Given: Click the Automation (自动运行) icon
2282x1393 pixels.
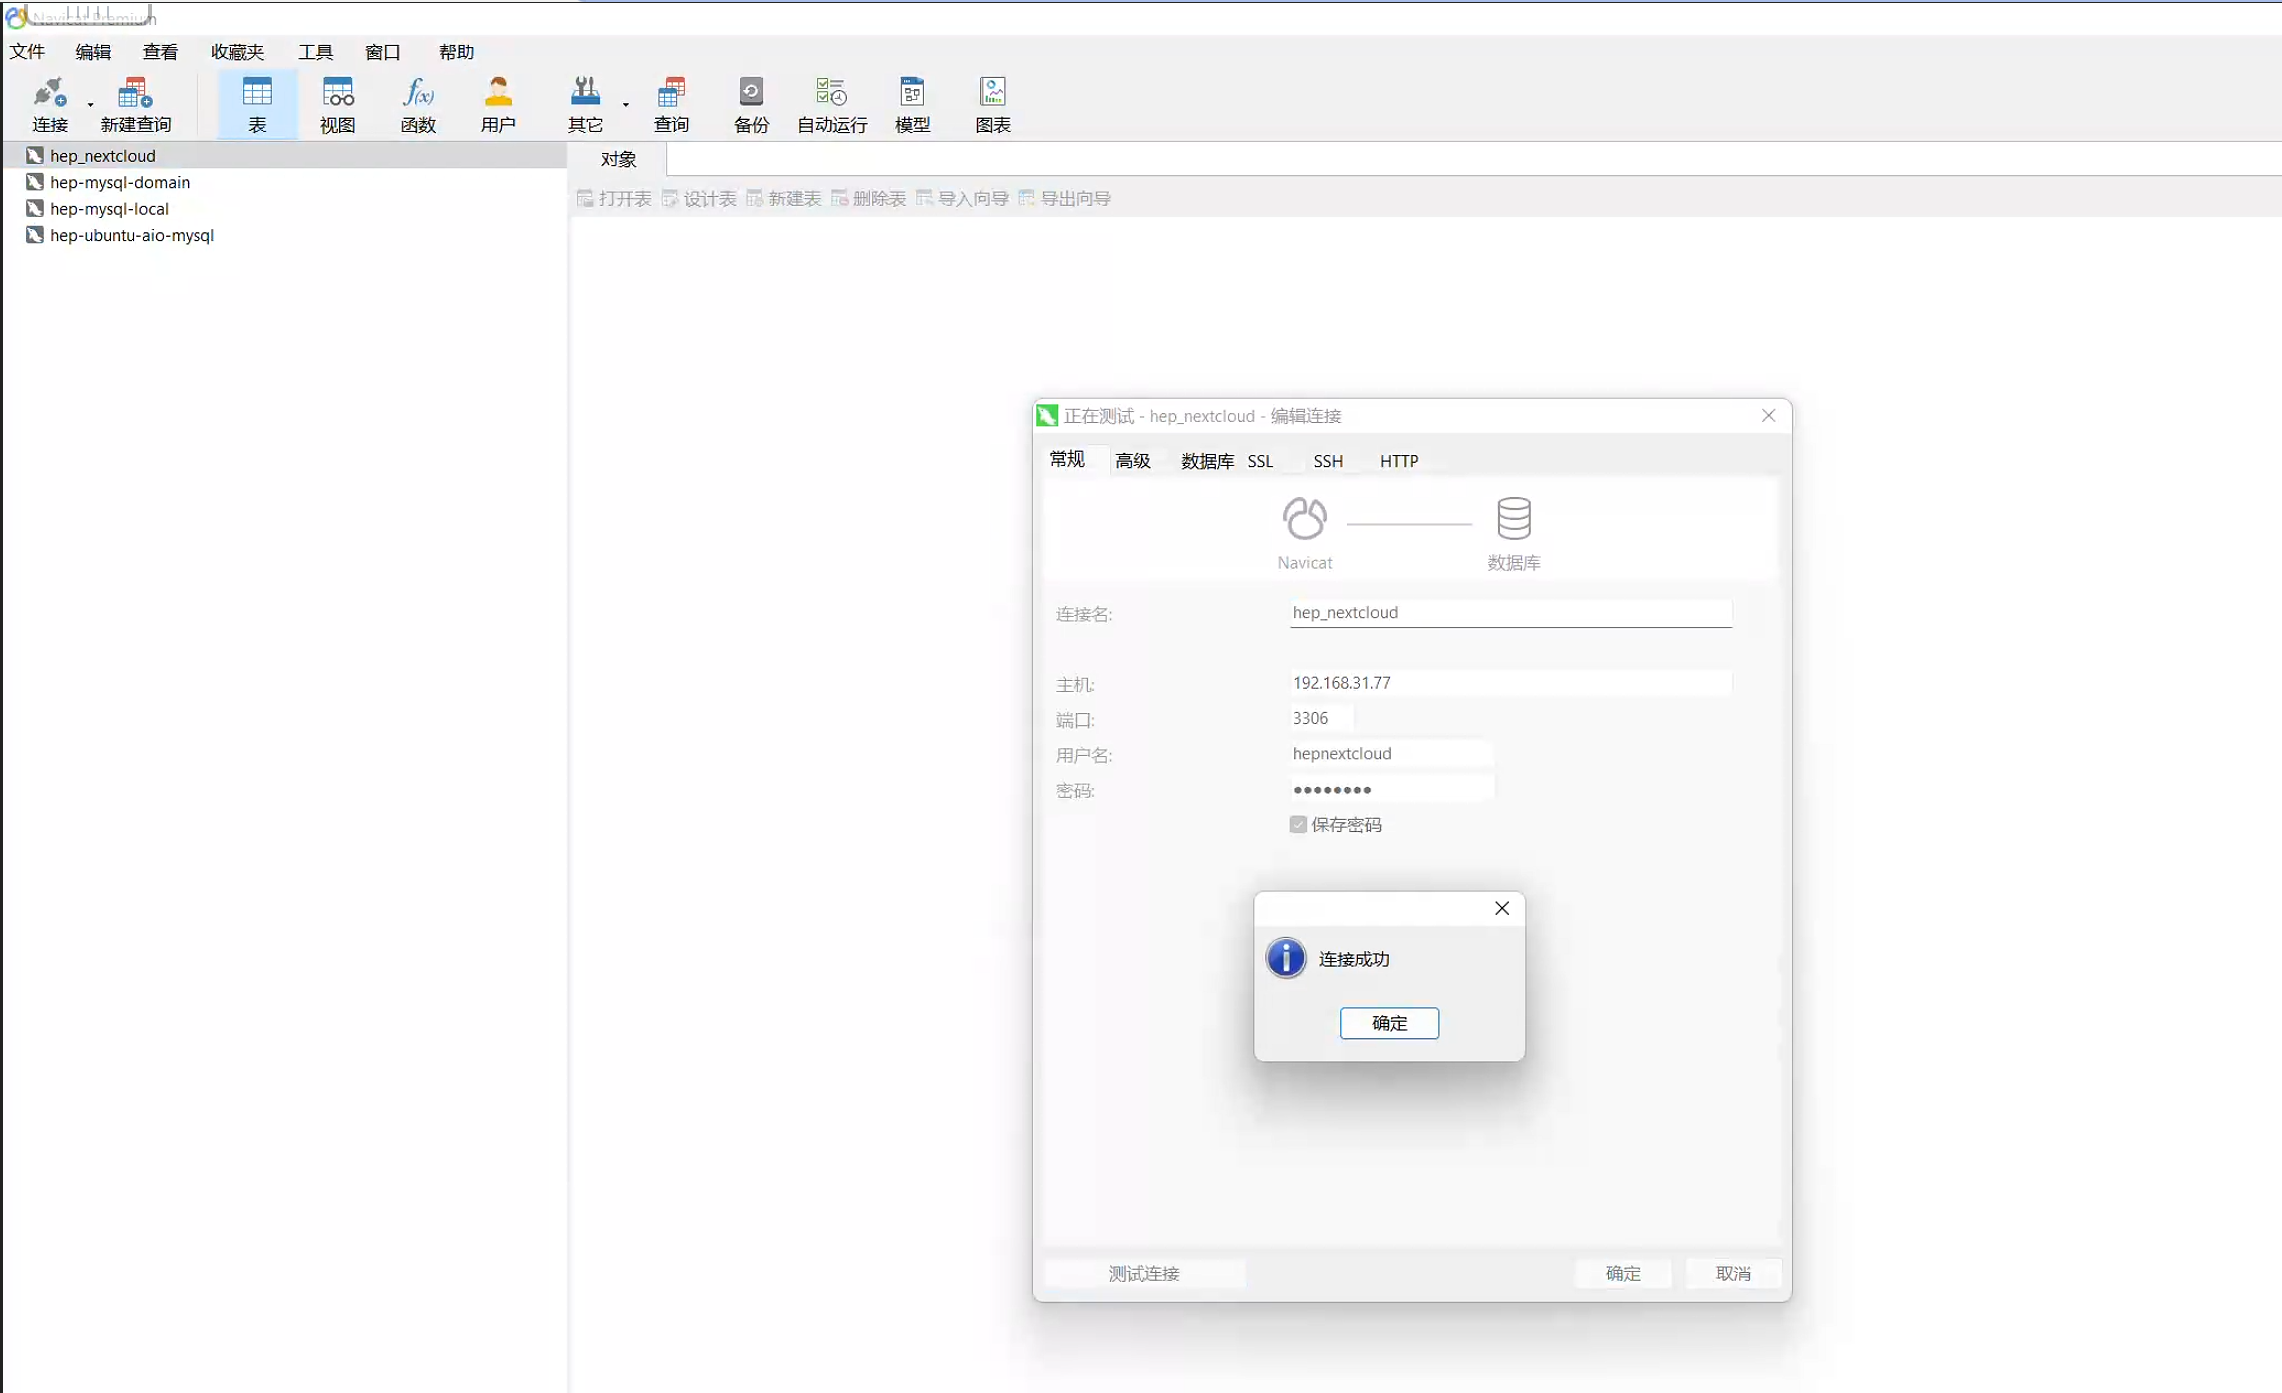Looking at the screenshot, I should click(831, 104).
